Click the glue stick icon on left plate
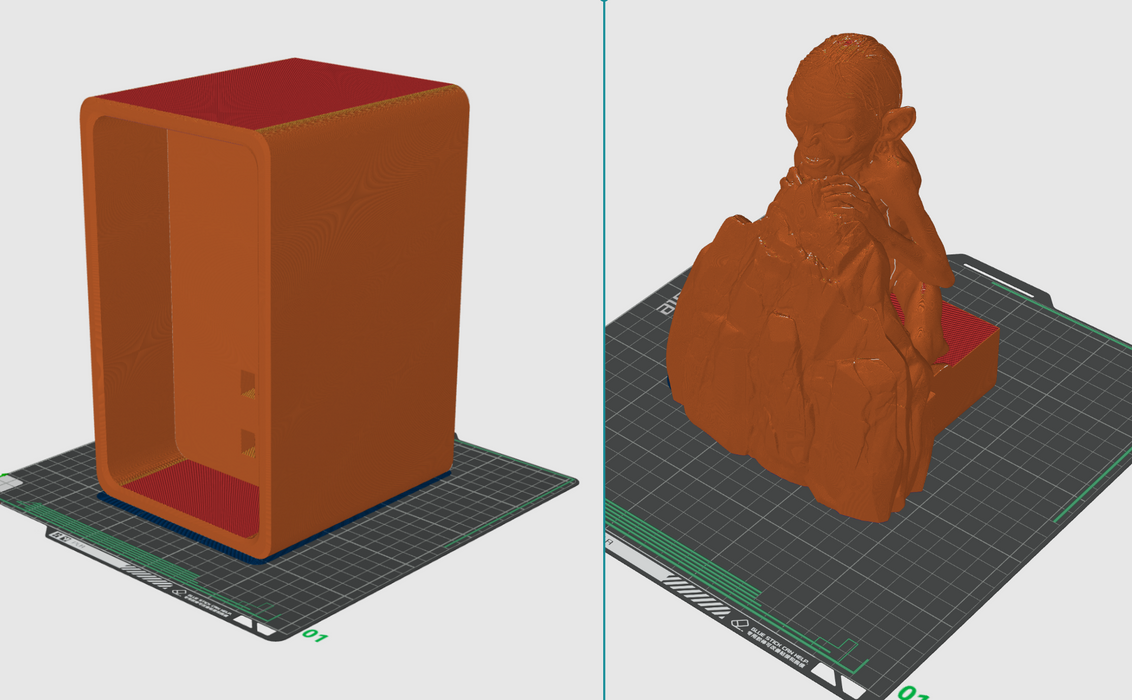Viewport: 1132px width, 700px height. point(179,594)
